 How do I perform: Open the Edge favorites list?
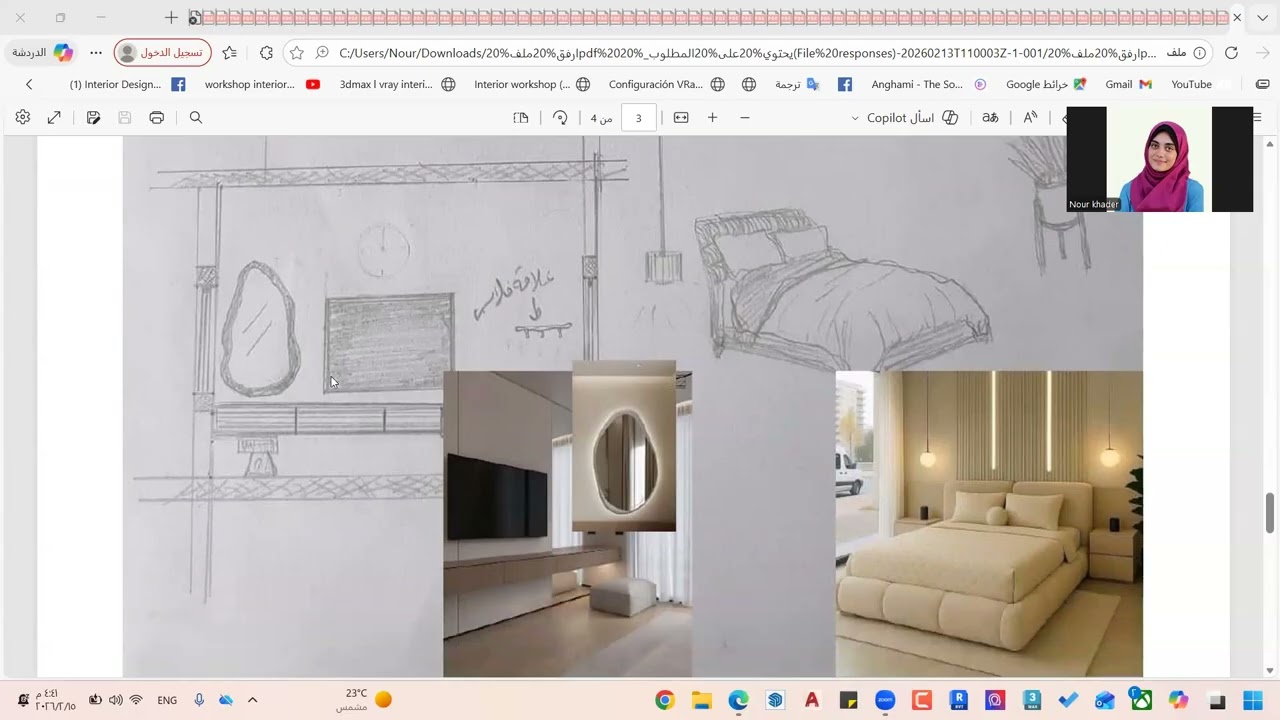[230, 52]
